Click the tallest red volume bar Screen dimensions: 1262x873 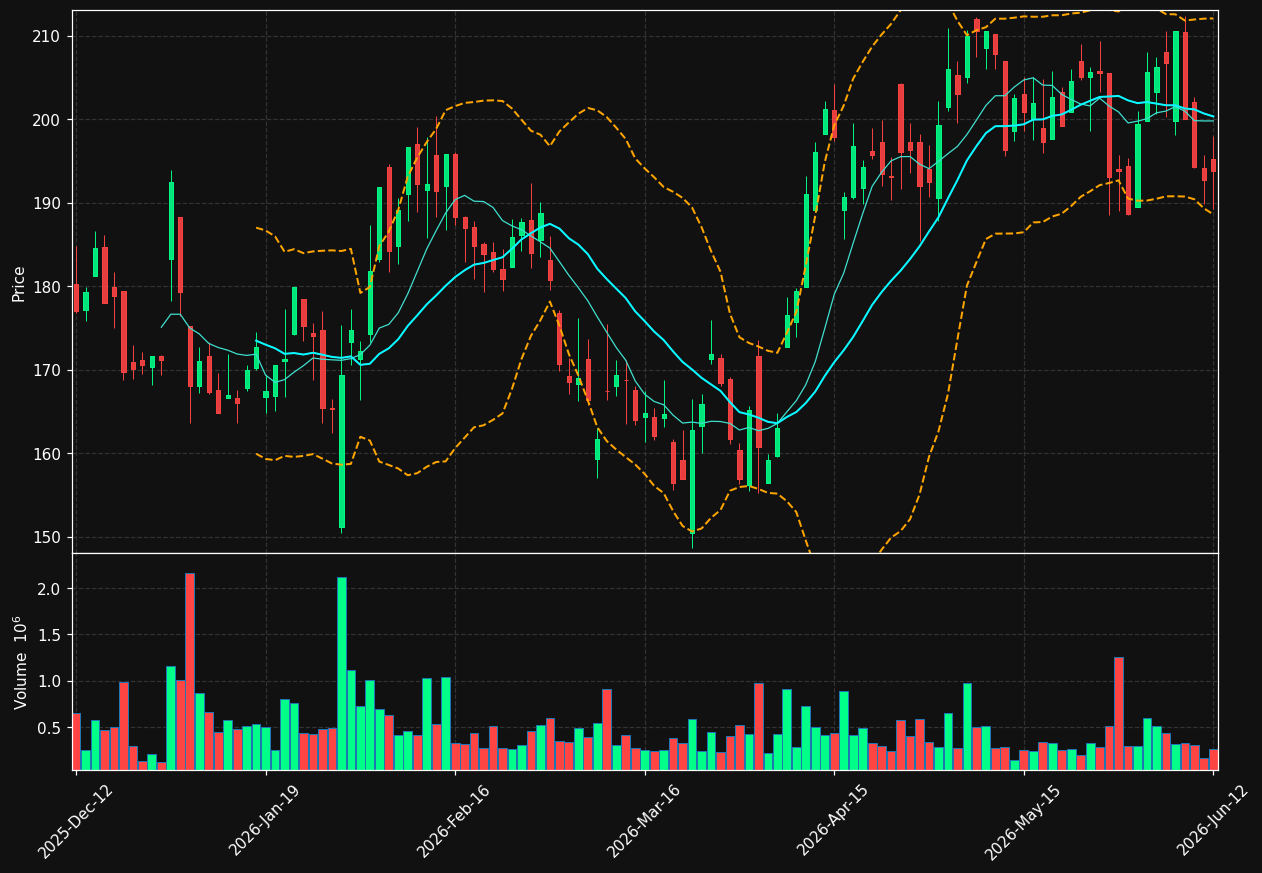(190, 671)
